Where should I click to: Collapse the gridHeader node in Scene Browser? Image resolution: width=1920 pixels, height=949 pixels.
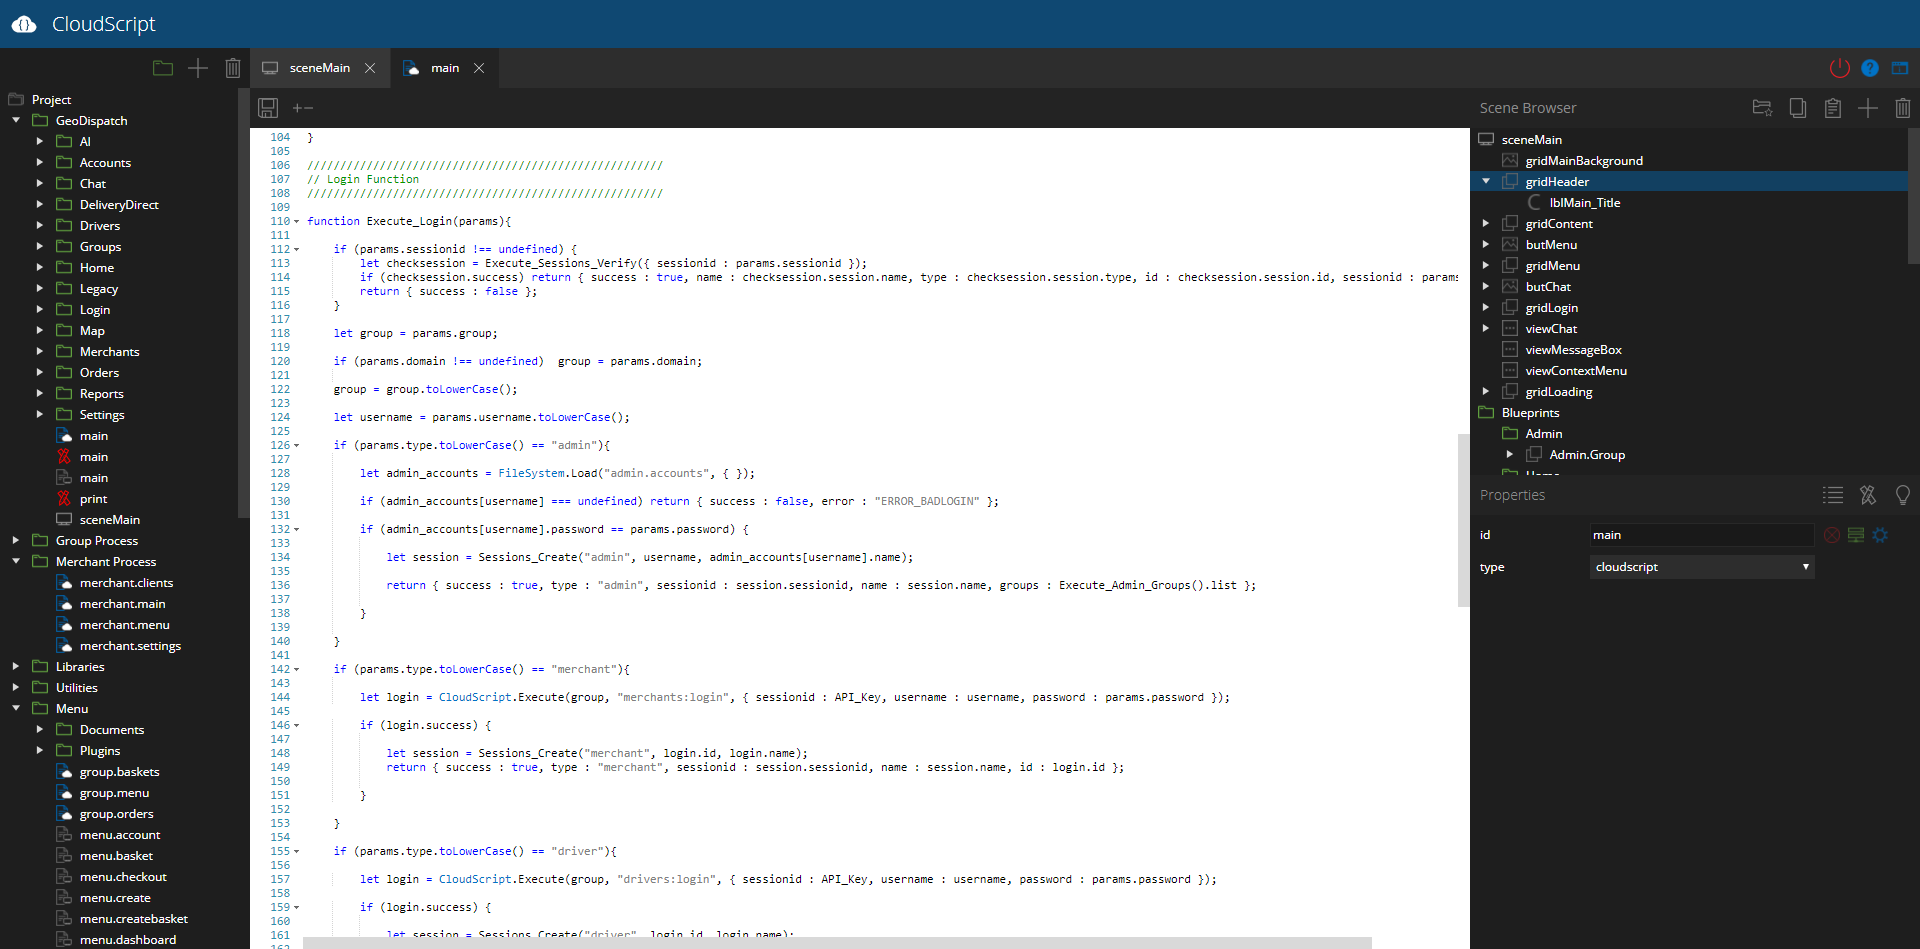pyautogui.click(x=1486, y=182)
